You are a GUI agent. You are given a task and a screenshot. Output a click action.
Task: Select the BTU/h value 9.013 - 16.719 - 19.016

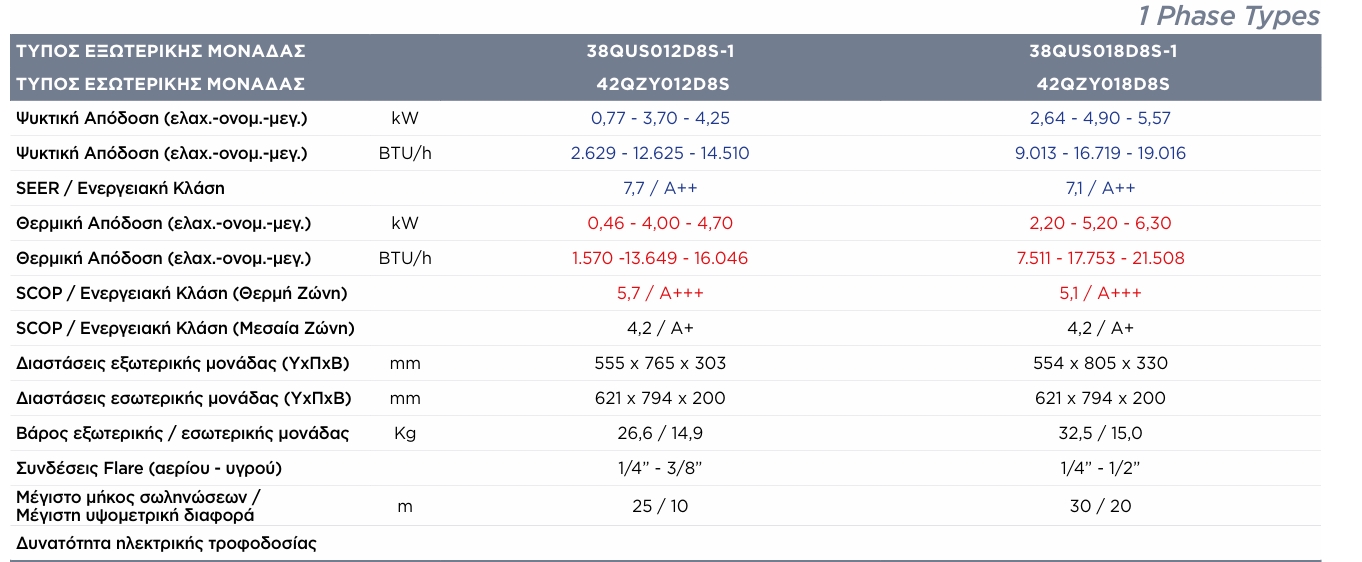click(1100, 153)
